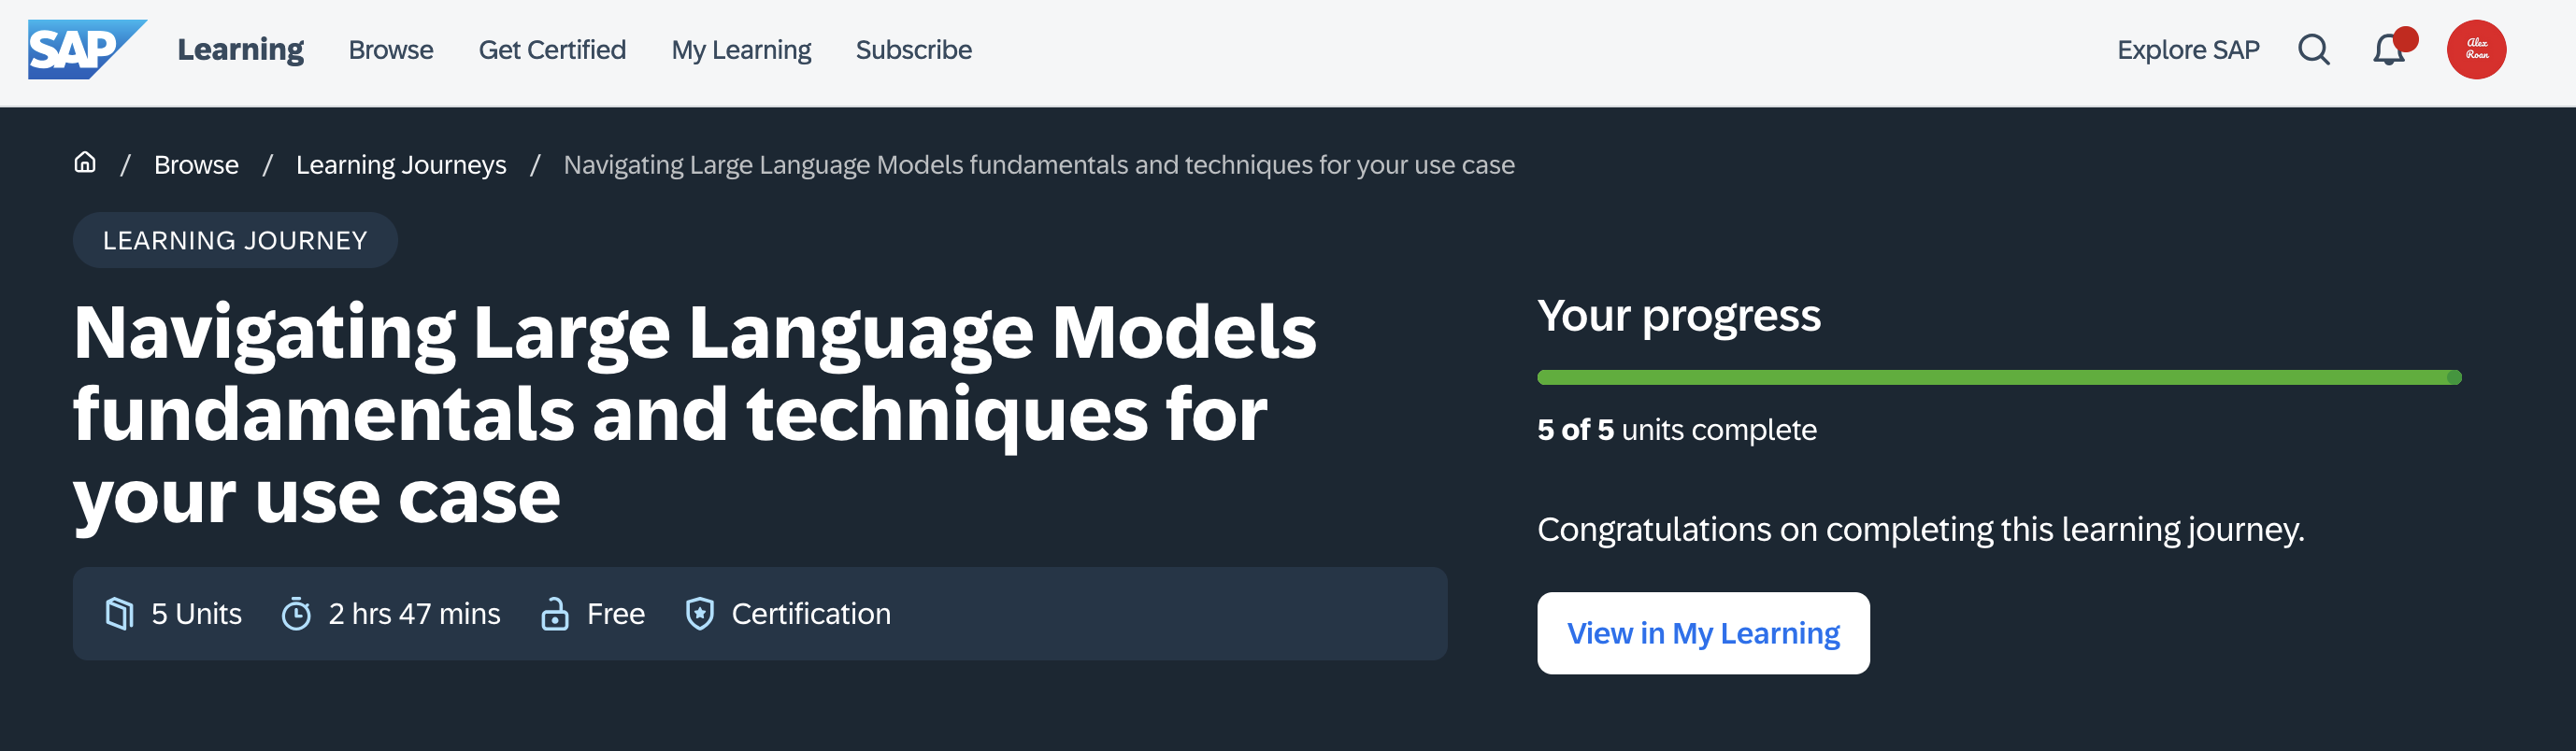This screenshot has width=2576, height=751.
Task: Open the notifications bell
Action: (x=2388, y=49)
